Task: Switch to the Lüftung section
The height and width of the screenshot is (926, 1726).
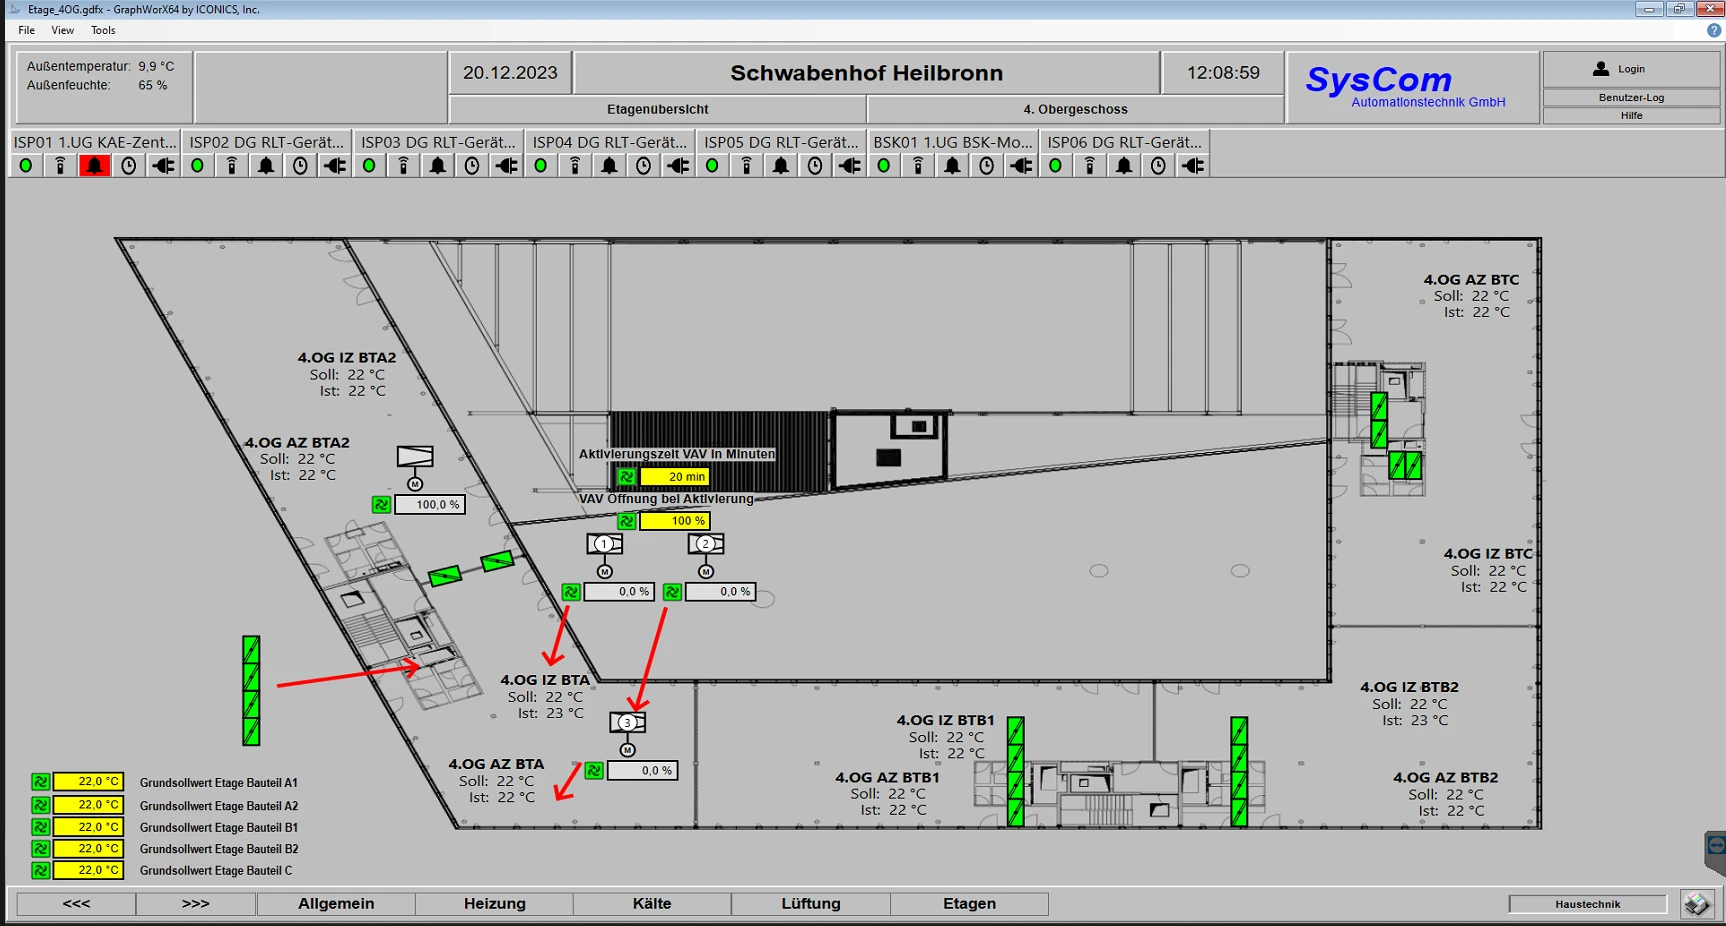Action: [810, 904]
